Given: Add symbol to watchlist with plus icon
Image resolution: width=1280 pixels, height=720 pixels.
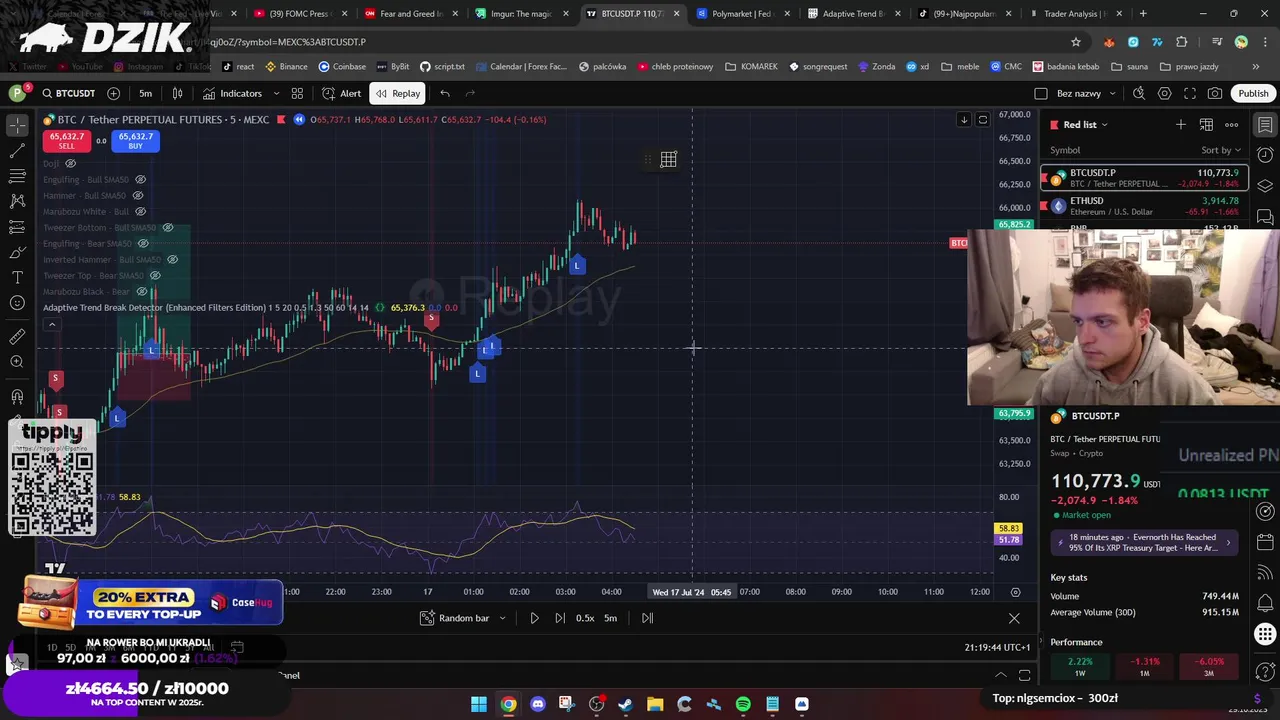Looking at the screenshot, I should tap(1181, 124).
